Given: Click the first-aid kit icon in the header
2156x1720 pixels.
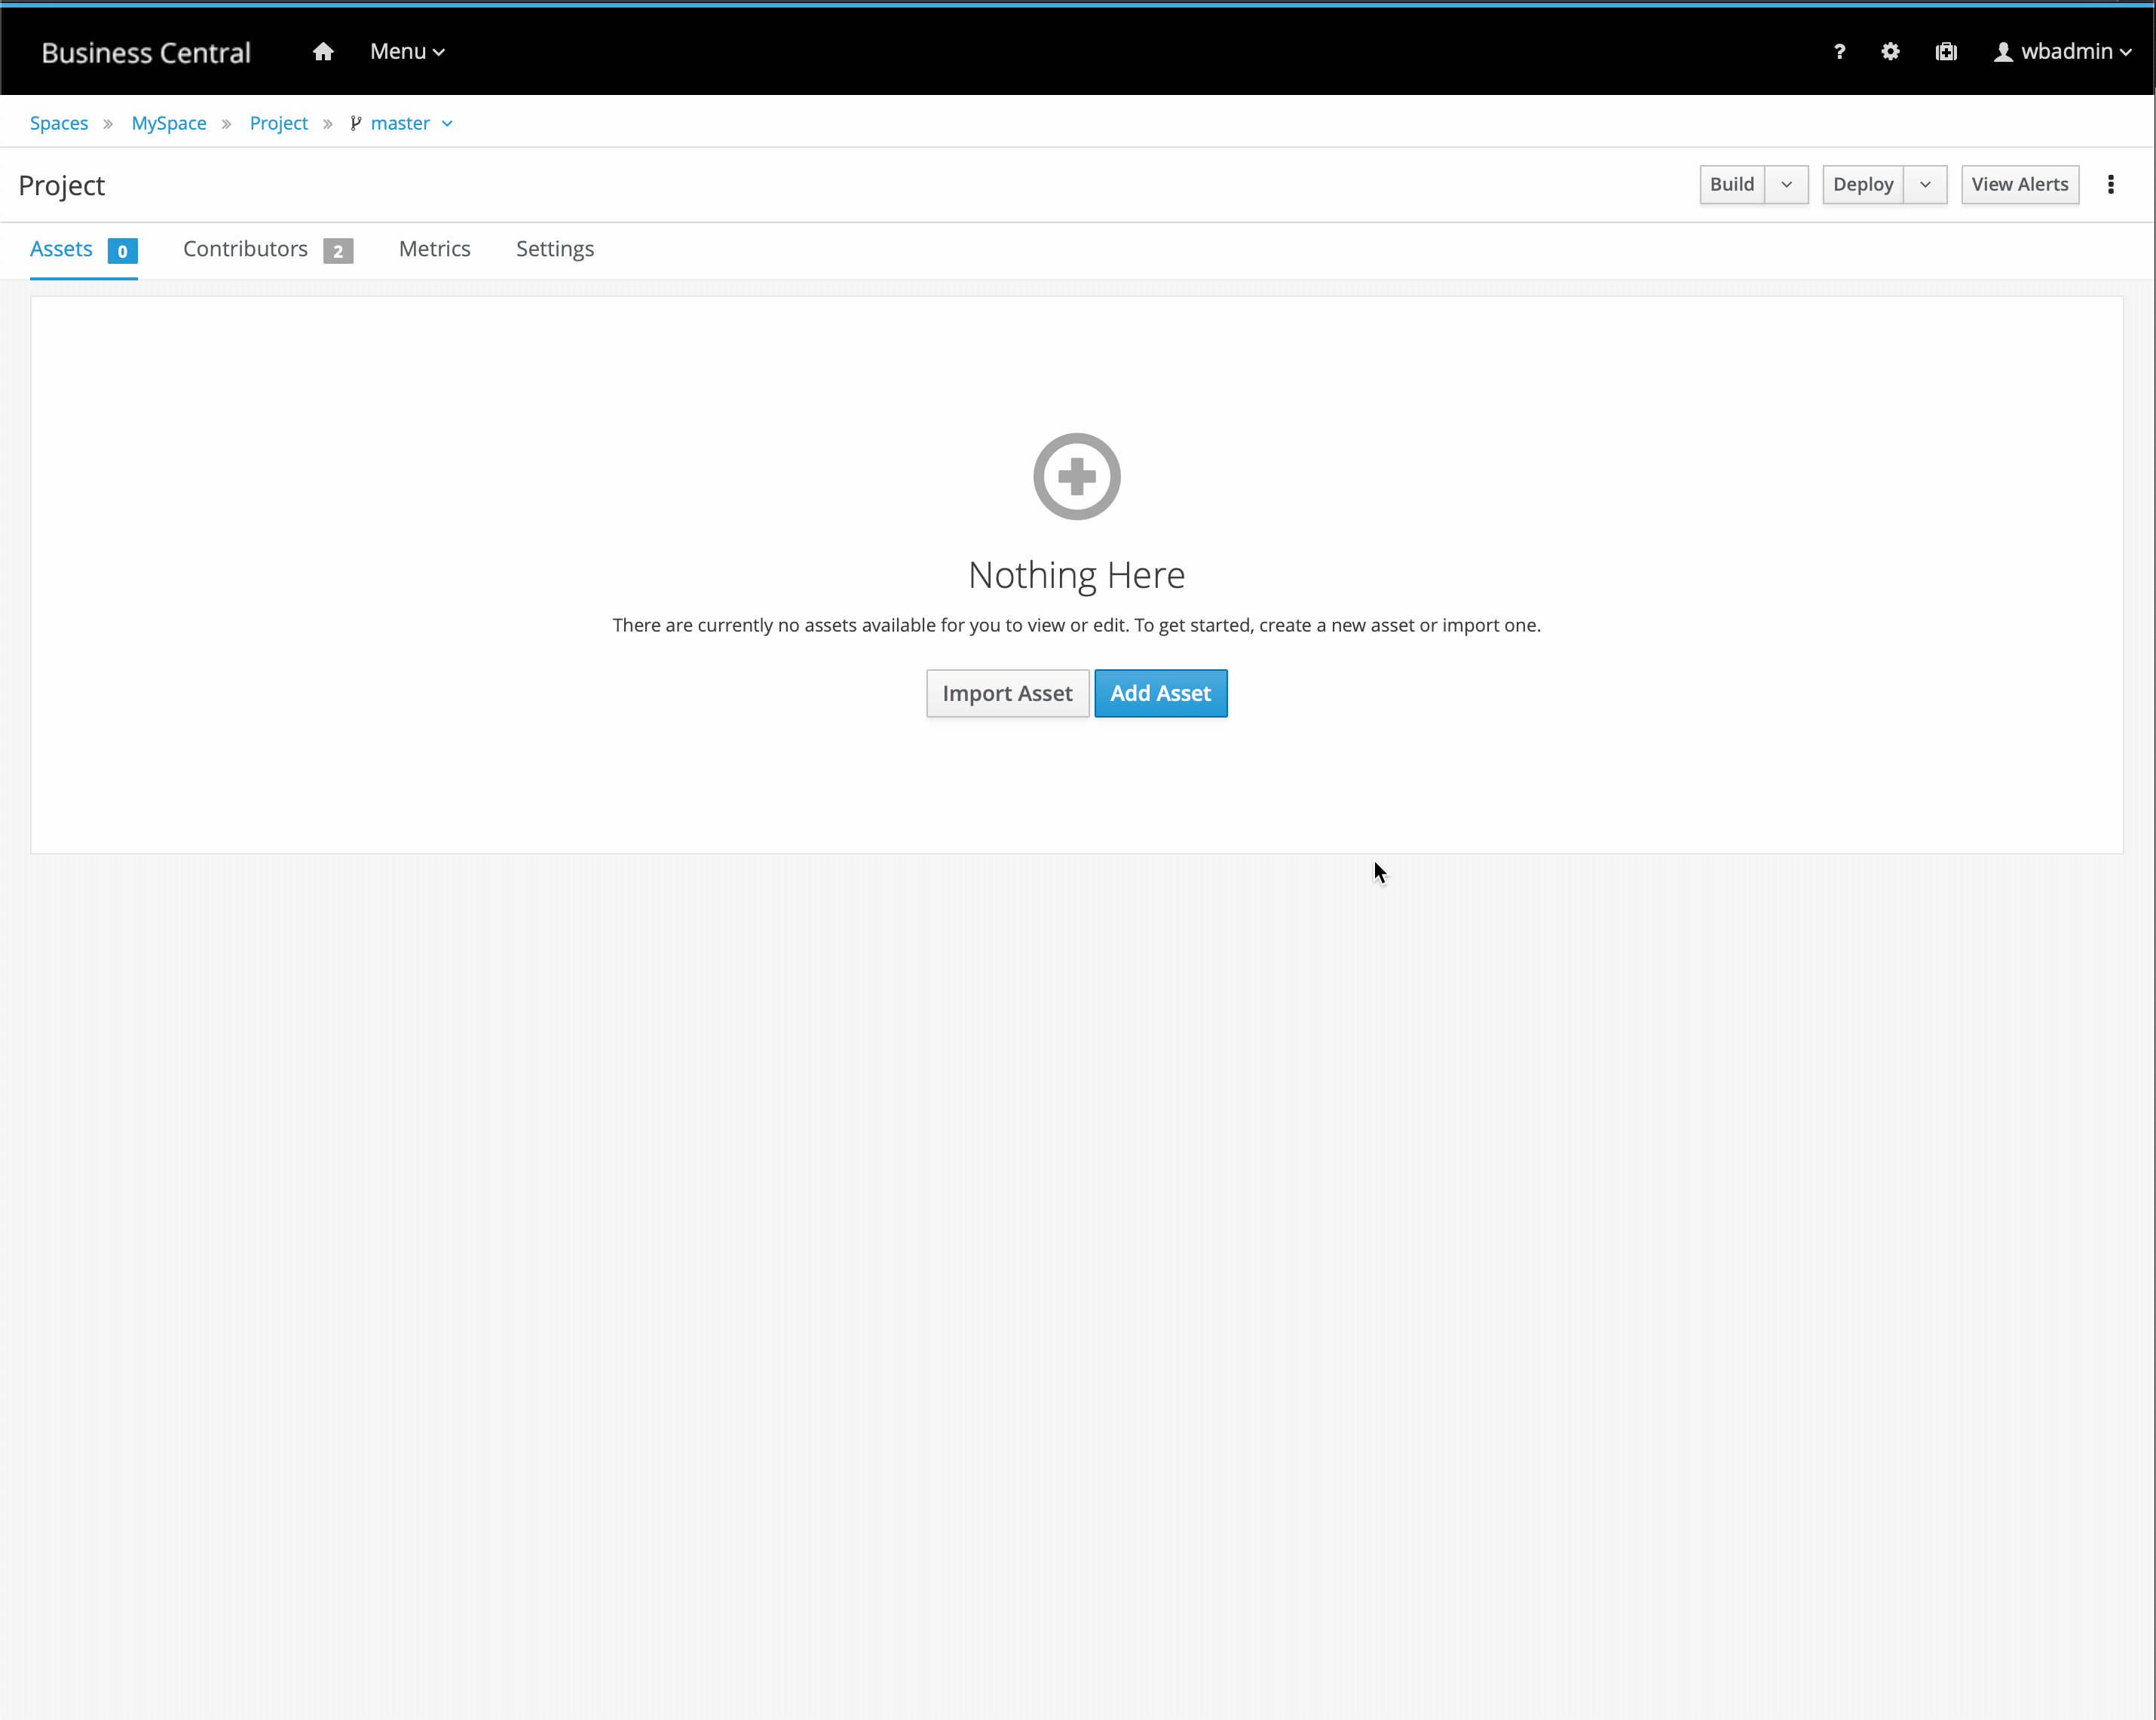Looking at the screenshot, I should pos(1946,52).
